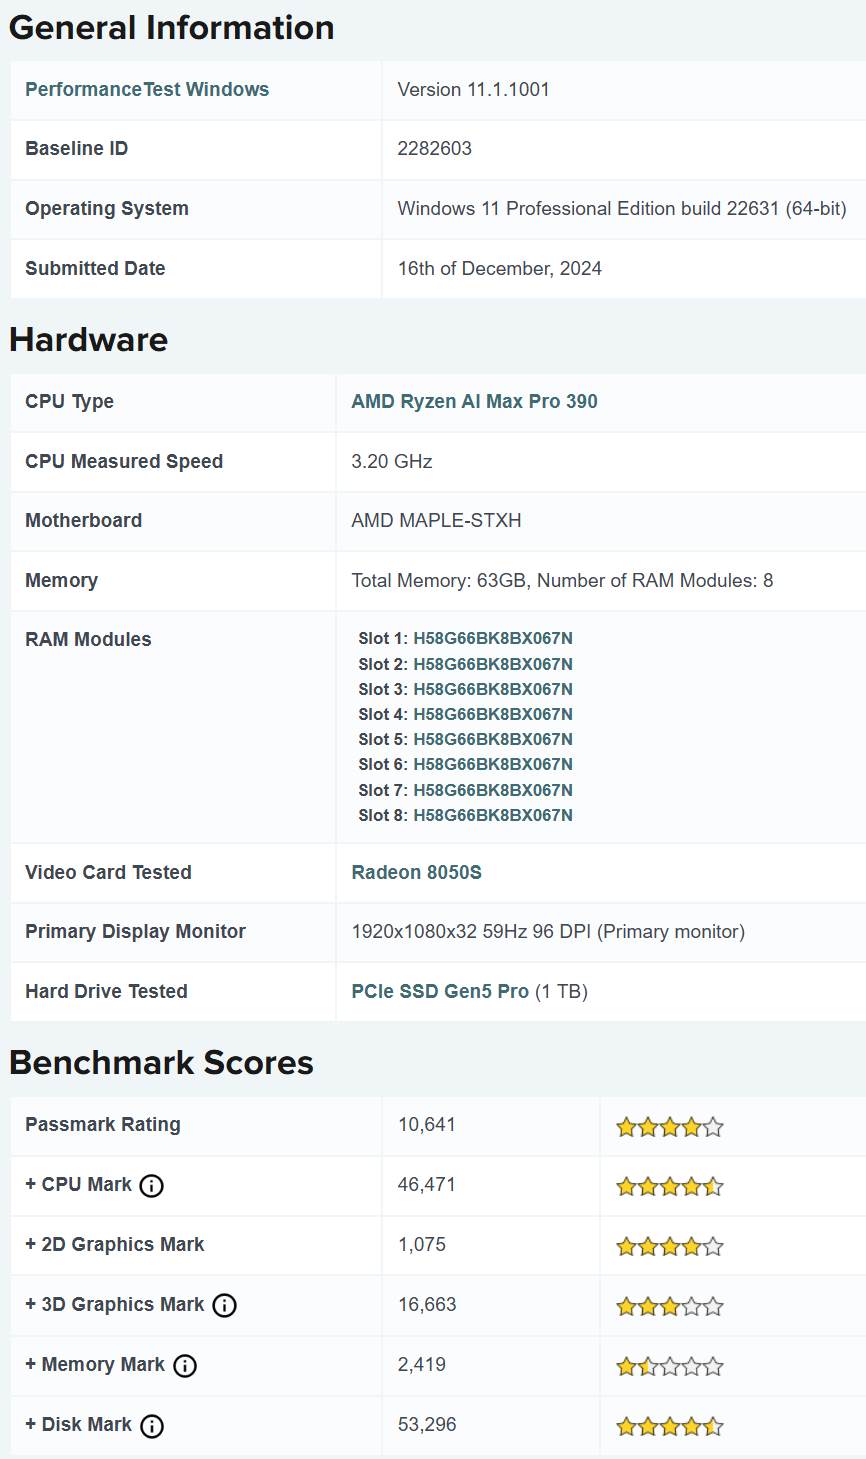Click the Memory Mark info icon
This screenshot has width=866, height=1459.
[x=185, y=1366]
